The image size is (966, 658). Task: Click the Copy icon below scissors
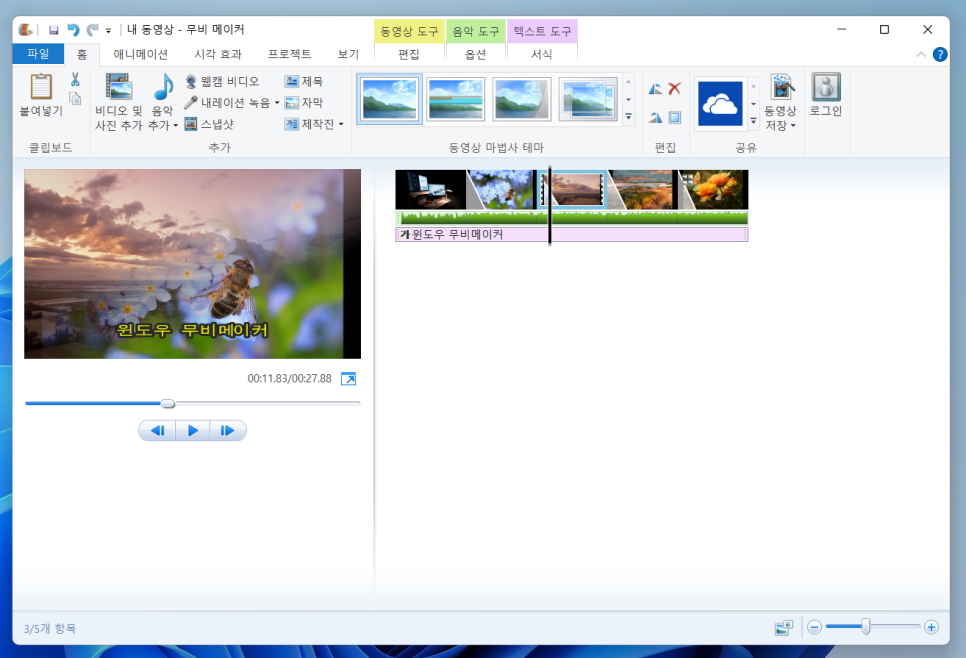coord(75,99)
